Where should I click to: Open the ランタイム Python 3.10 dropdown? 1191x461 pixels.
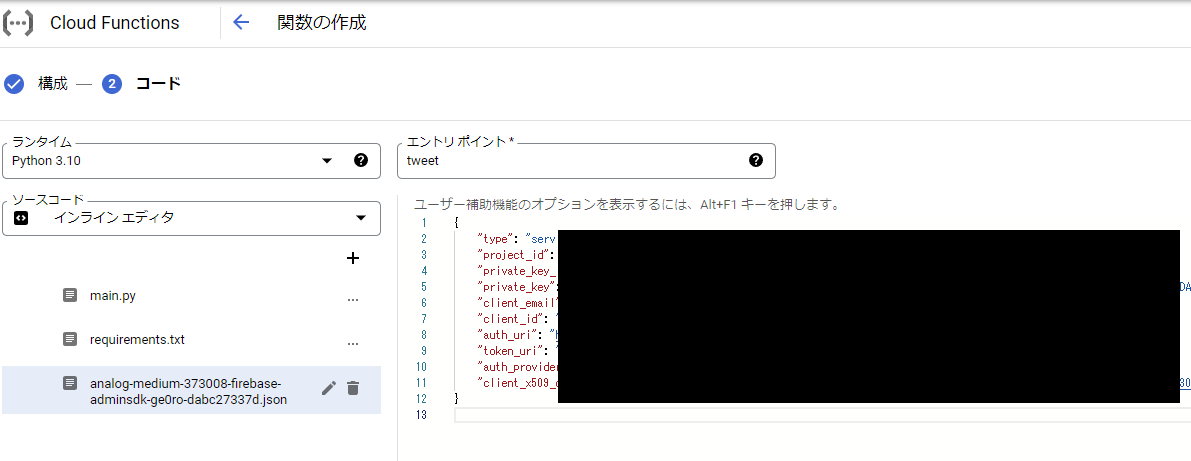[x=191, y=160]
